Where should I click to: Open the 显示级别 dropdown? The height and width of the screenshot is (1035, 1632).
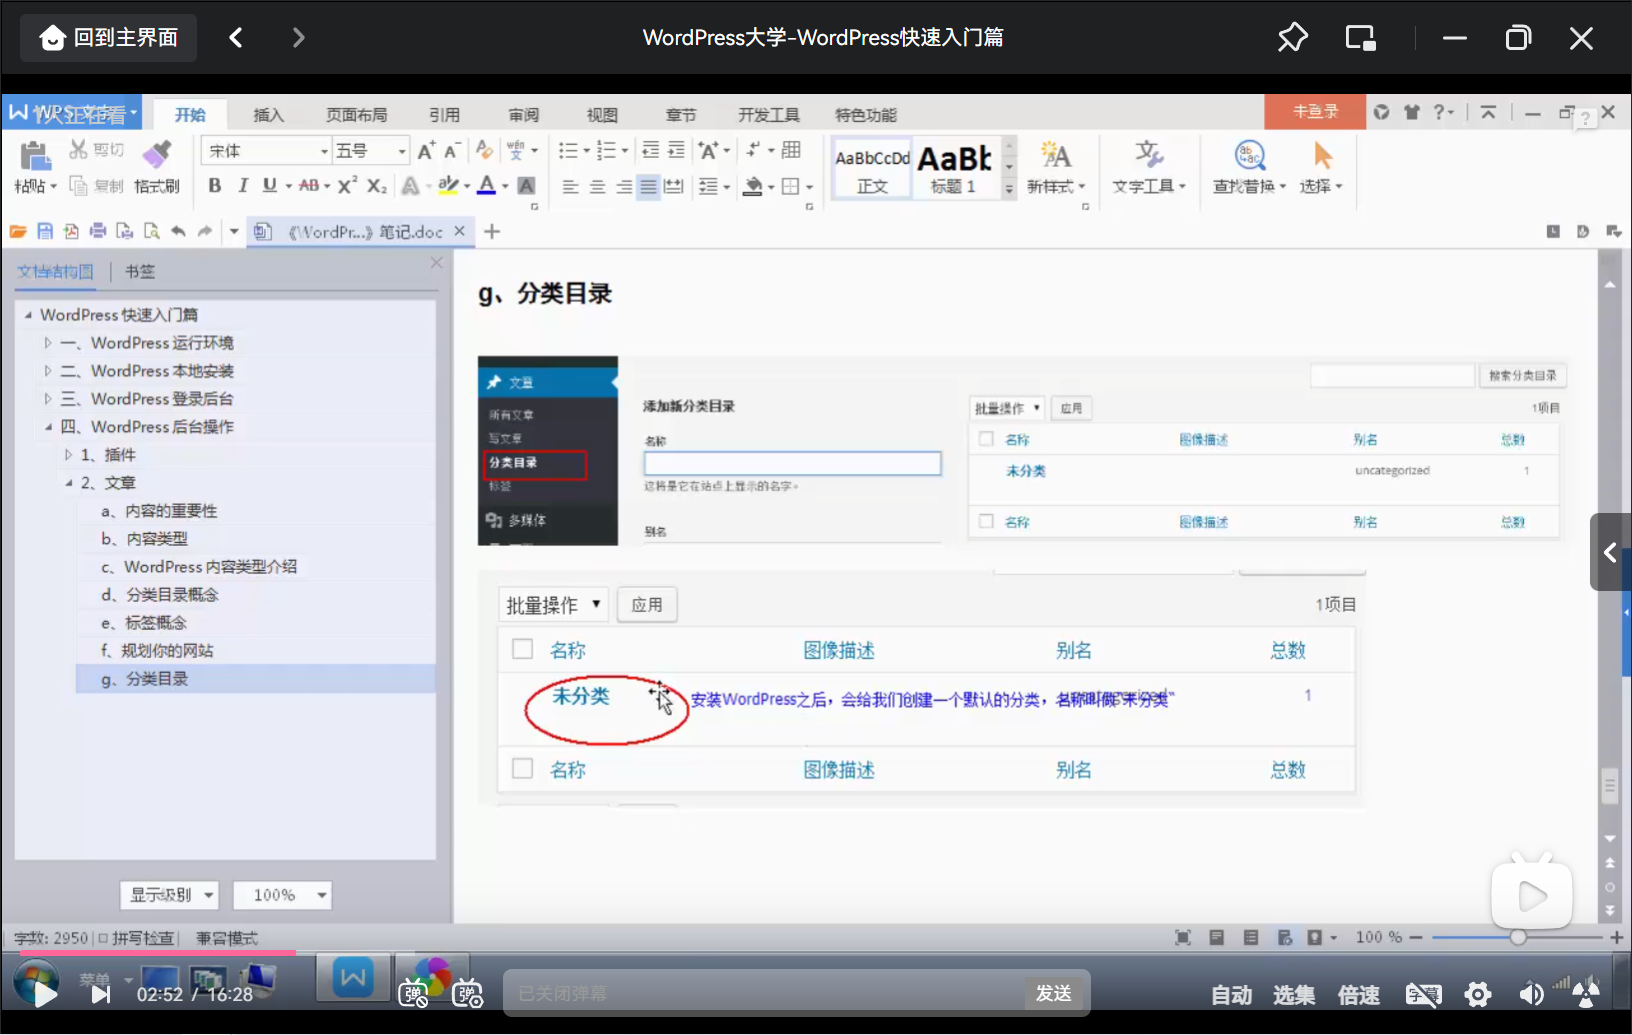coord(169,895)
